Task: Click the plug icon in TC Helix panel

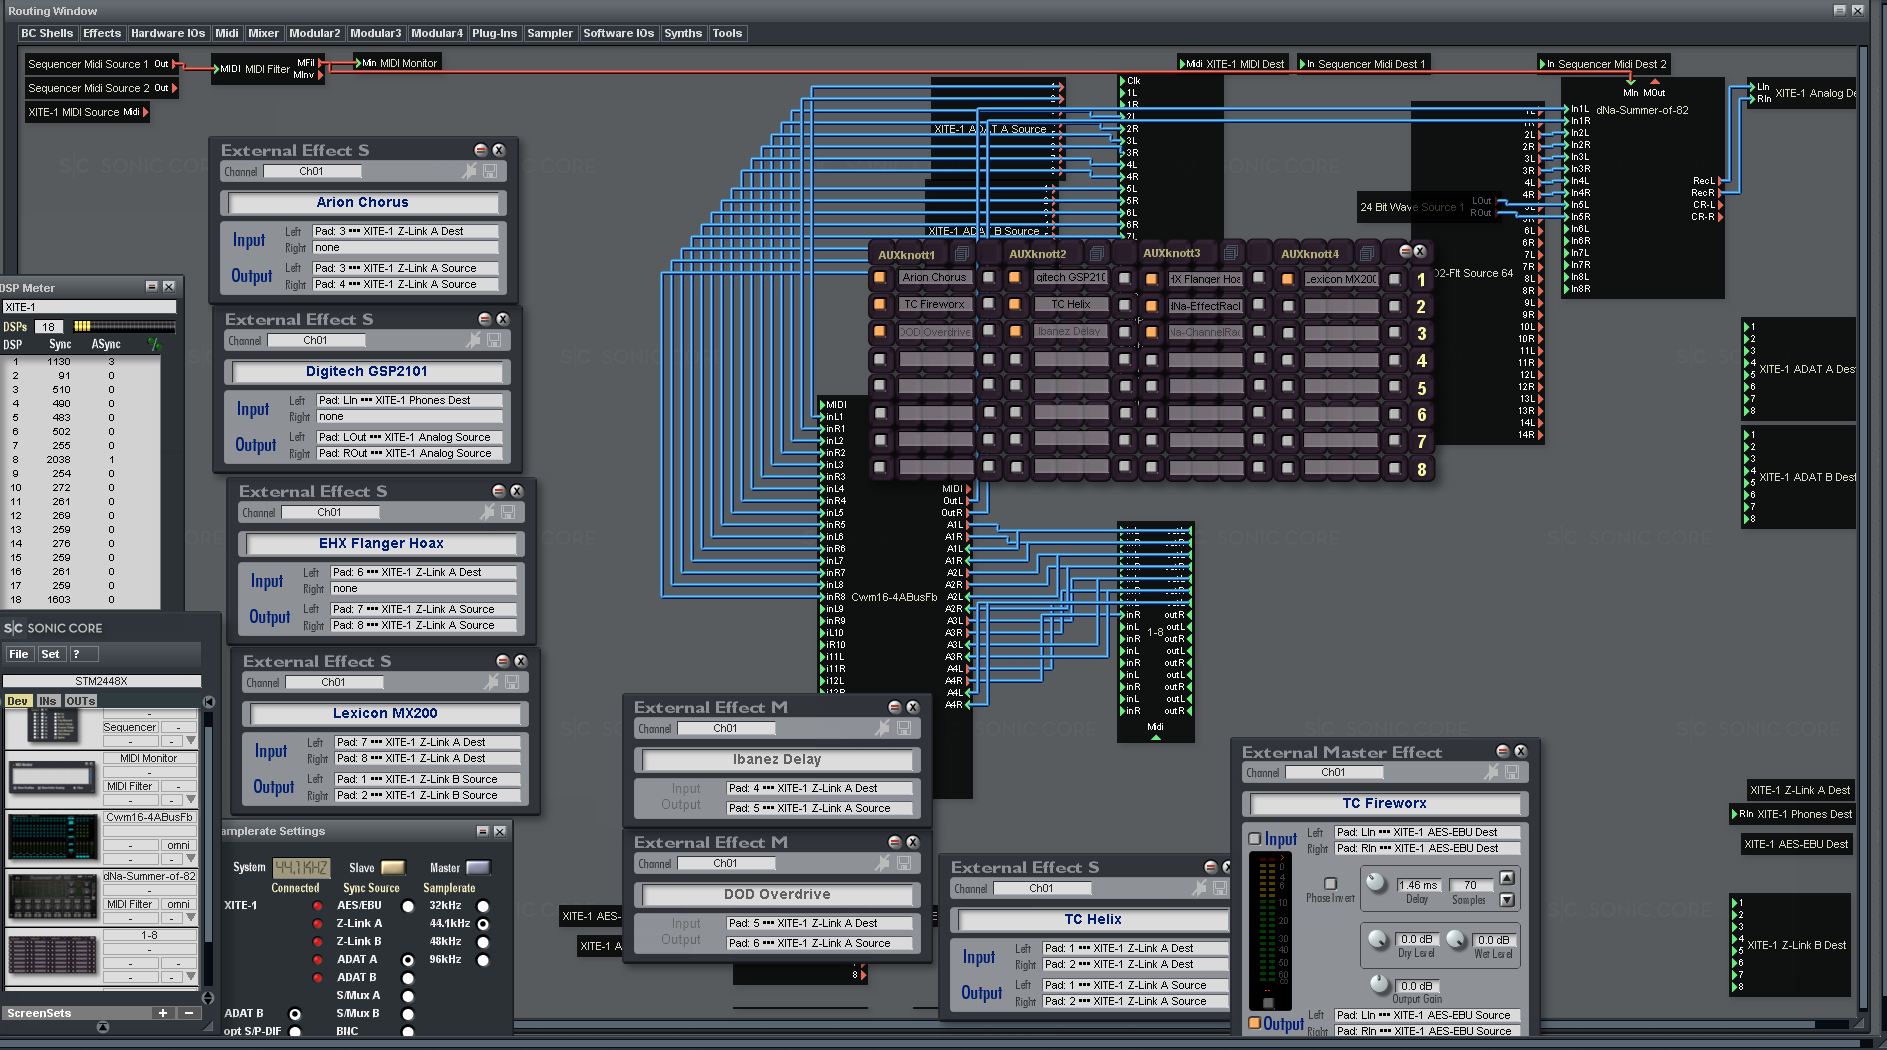Action: pos(1199,888)
